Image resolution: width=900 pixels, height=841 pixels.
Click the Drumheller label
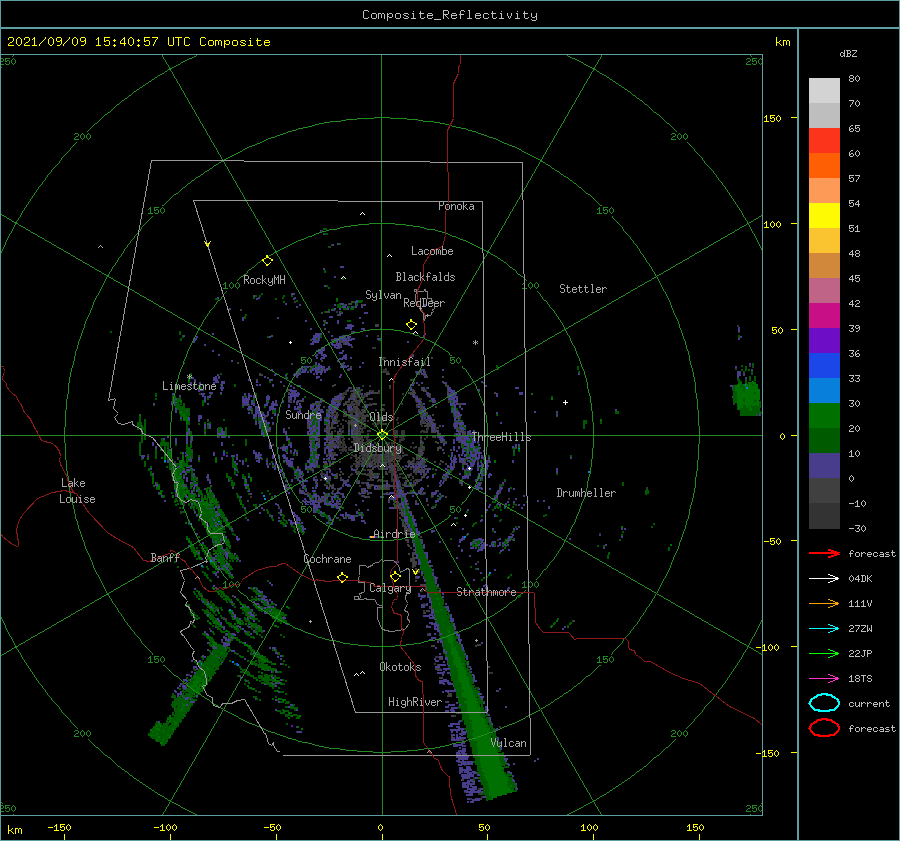pos(586,493)
